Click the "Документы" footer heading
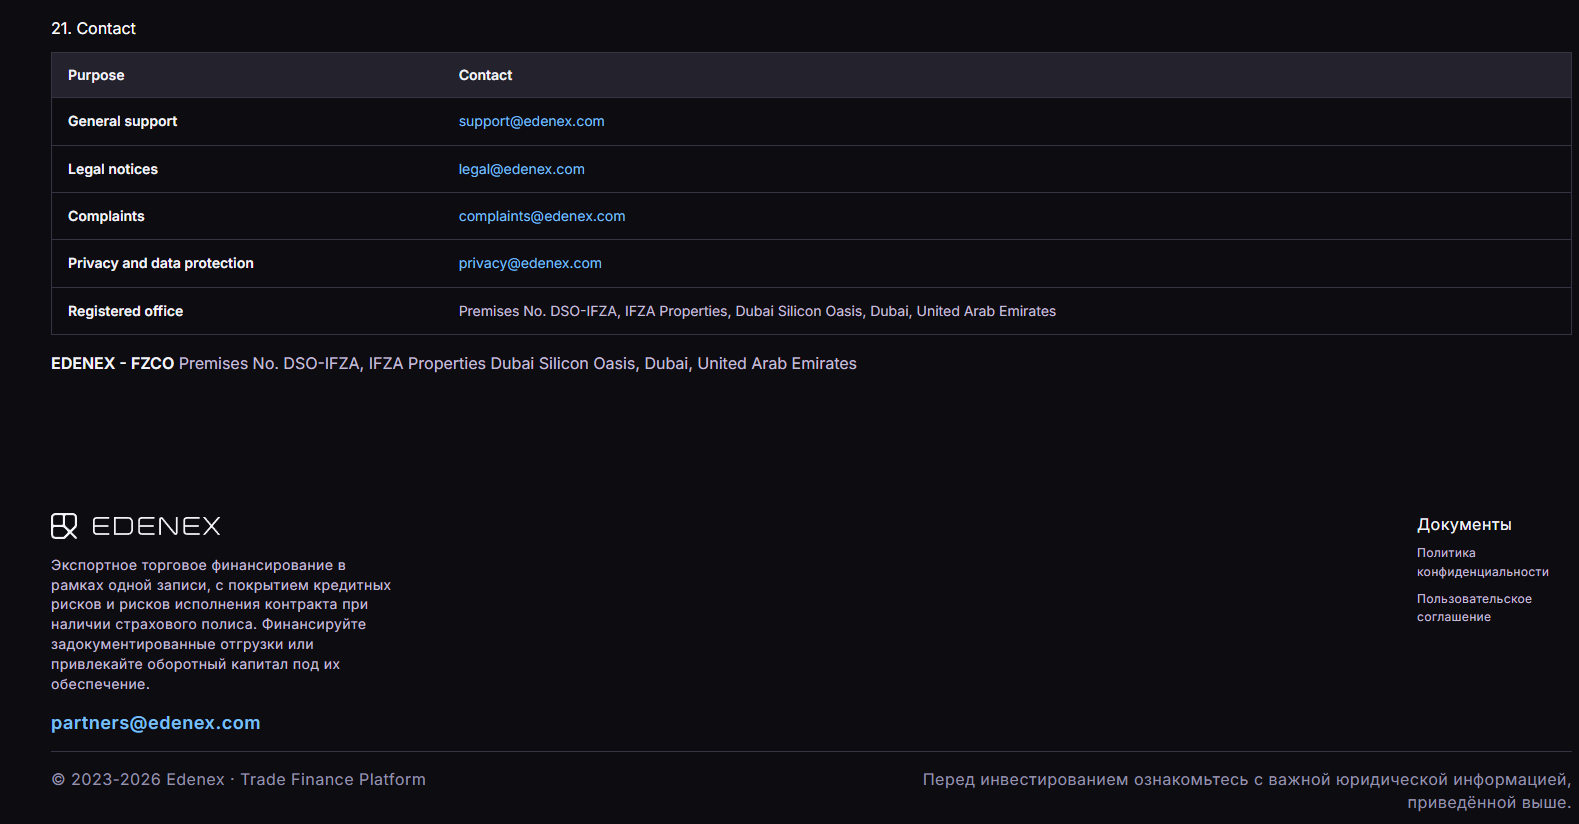Screen dimensions: 1579x824 coord(1464,525)
